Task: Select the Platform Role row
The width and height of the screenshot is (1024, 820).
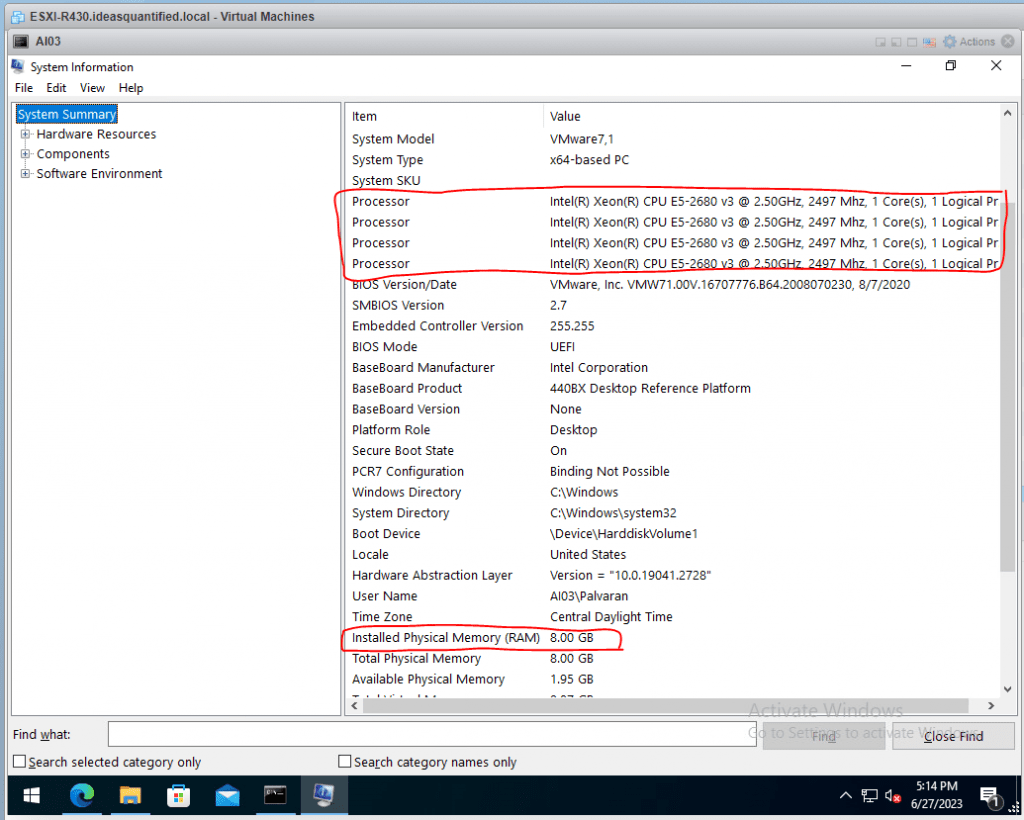Action: (673, 430)
